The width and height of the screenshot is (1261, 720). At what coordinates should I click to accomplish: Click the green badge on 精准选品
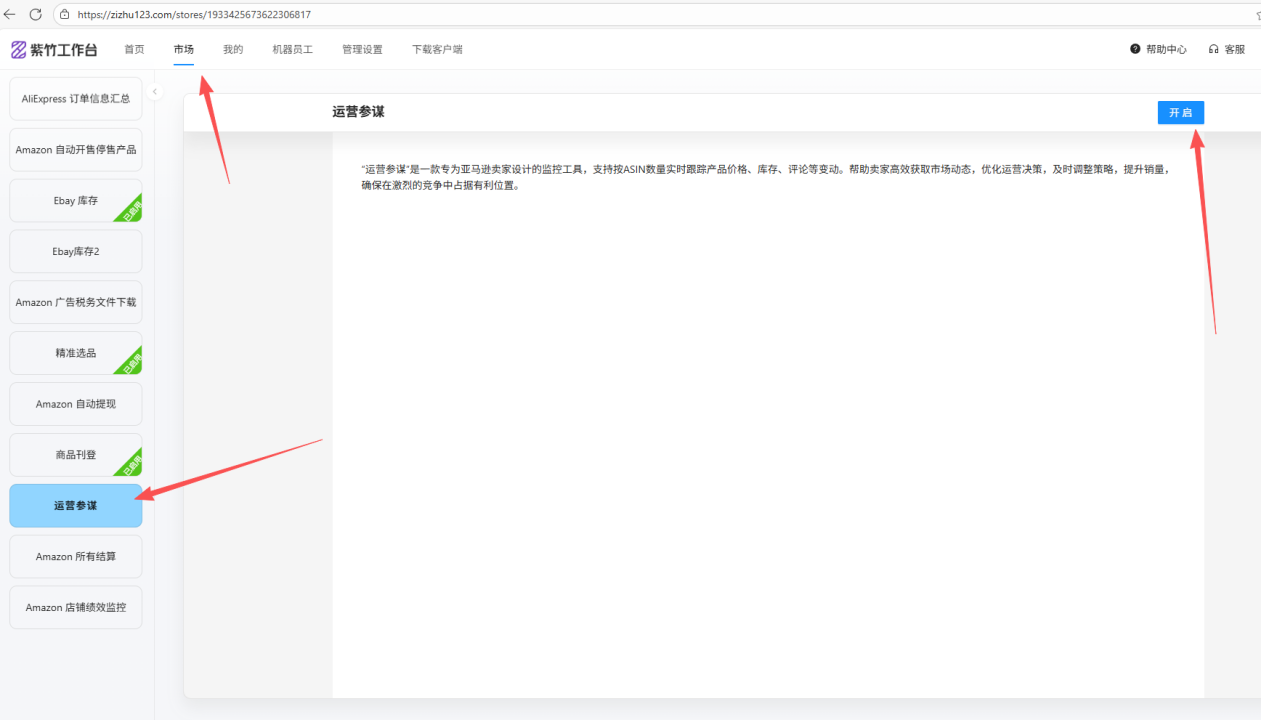[x=129, y=361]
